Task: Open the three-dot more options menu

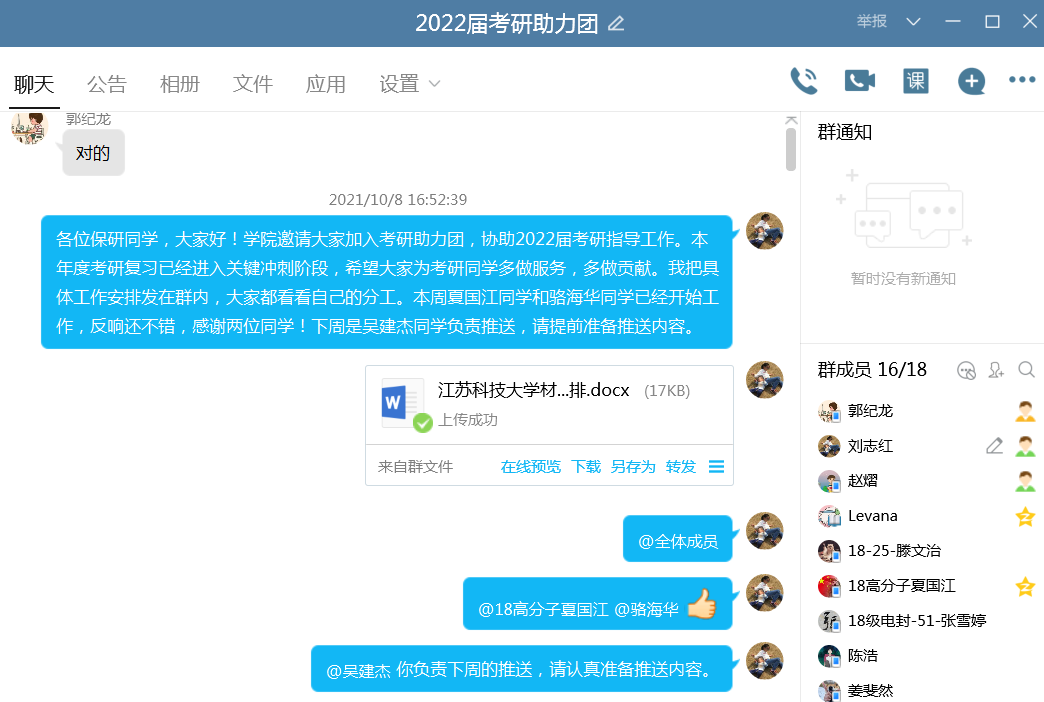Action: [1022, 80]
